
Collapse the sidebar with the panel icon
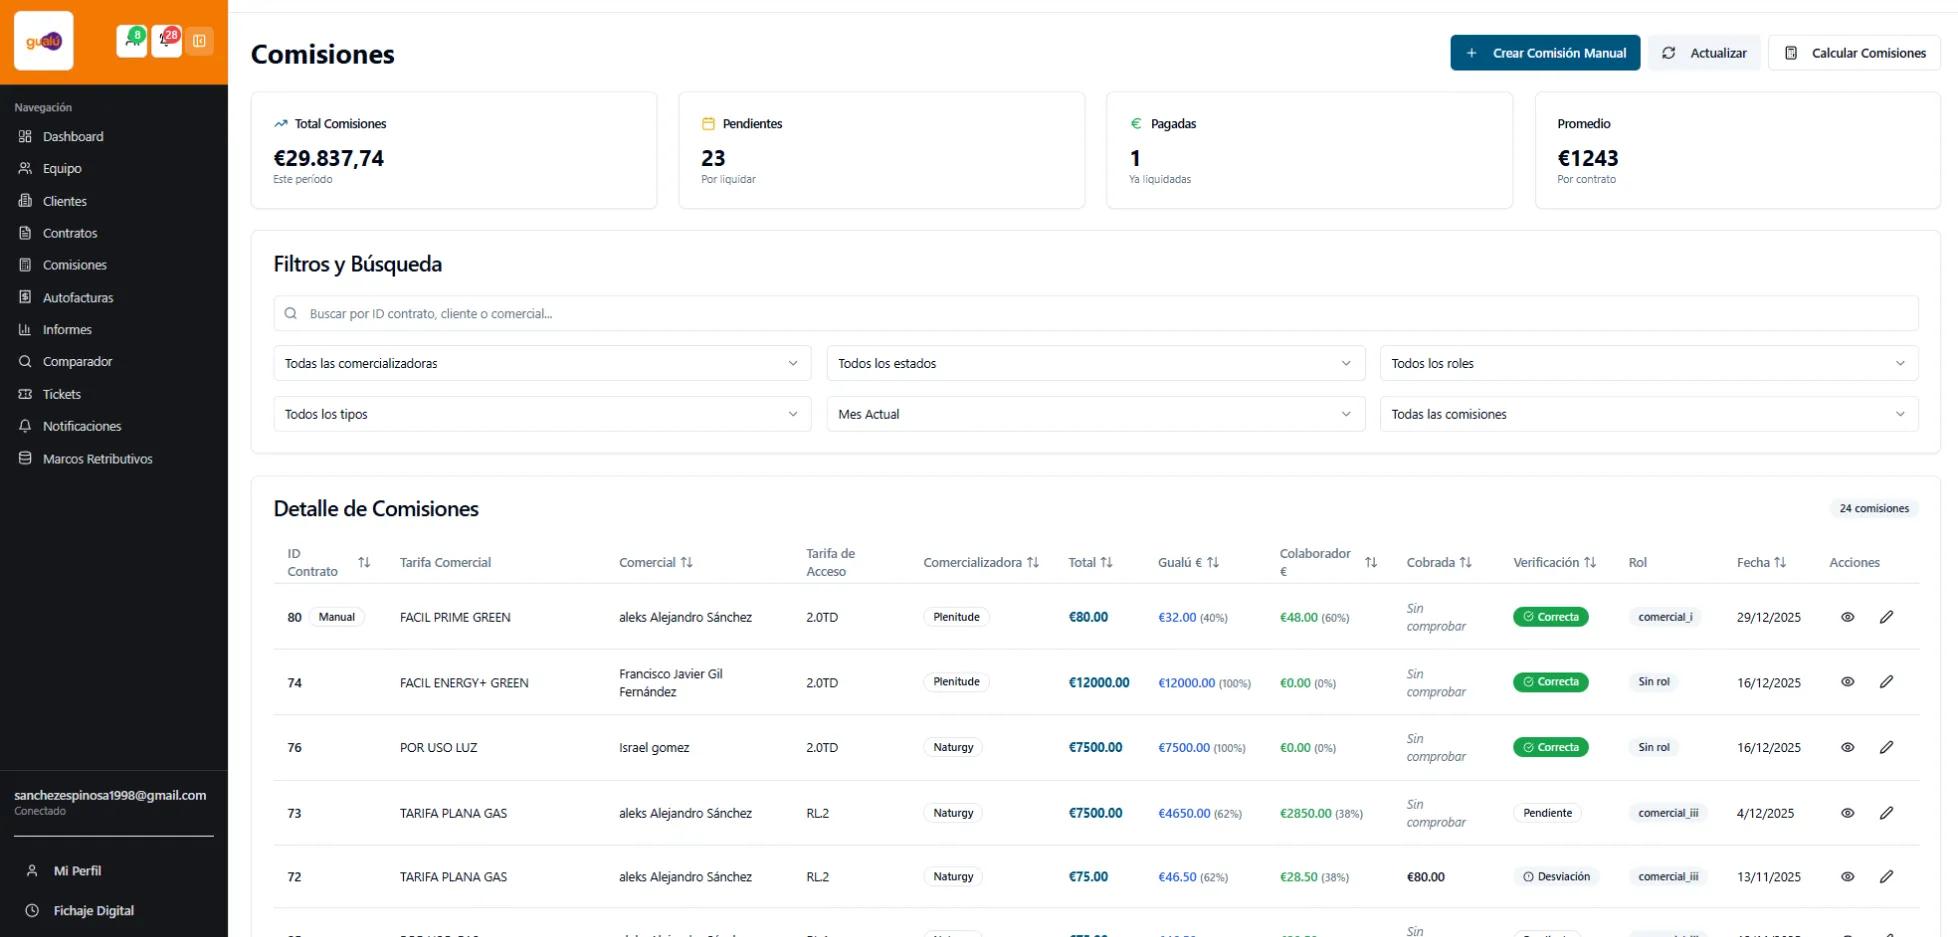(x=199, y=41)
